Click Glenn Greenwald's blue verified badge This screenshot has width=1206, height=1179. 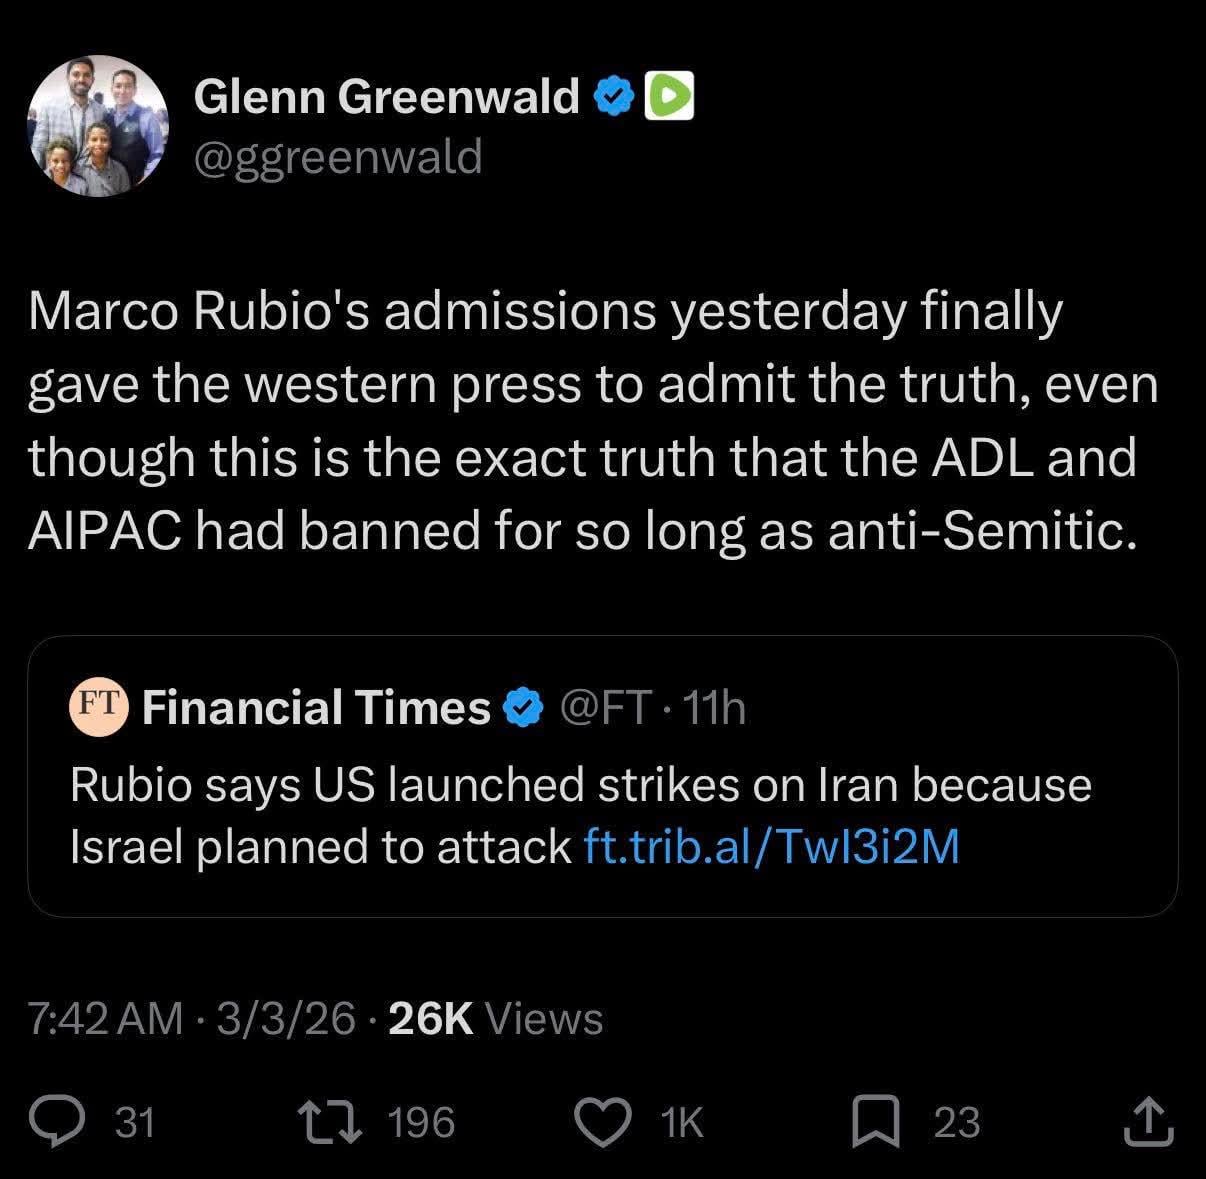tap(614, 97)
